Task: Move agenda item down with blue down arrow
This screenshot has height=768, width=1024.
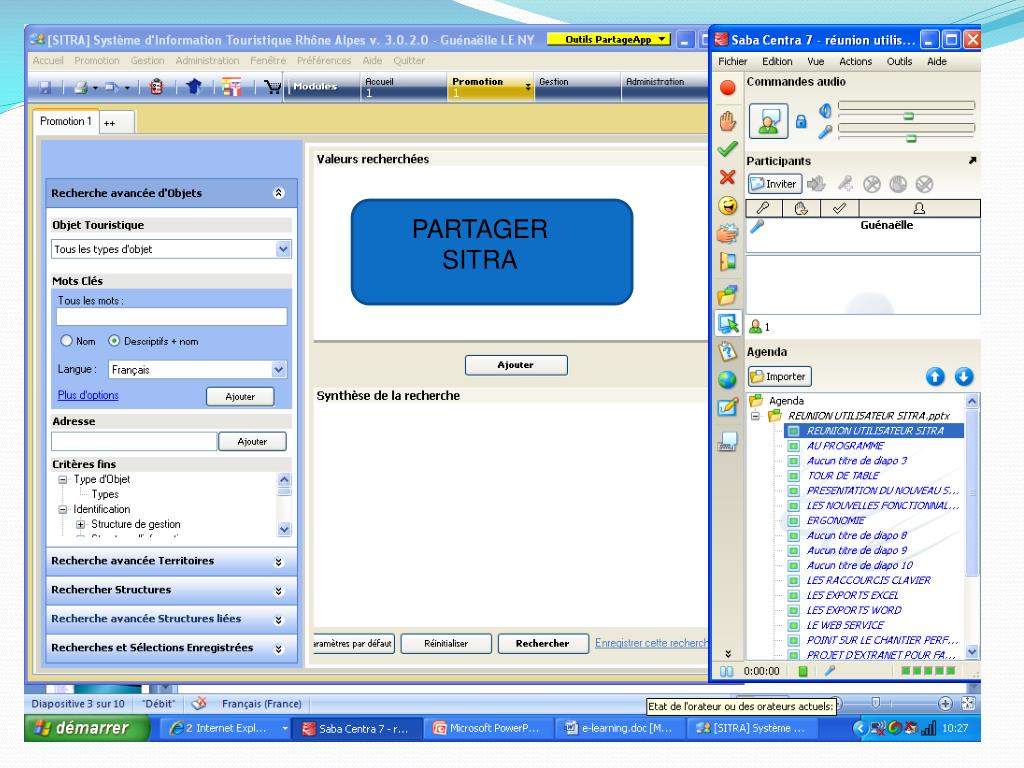Action: click(964, 377)
